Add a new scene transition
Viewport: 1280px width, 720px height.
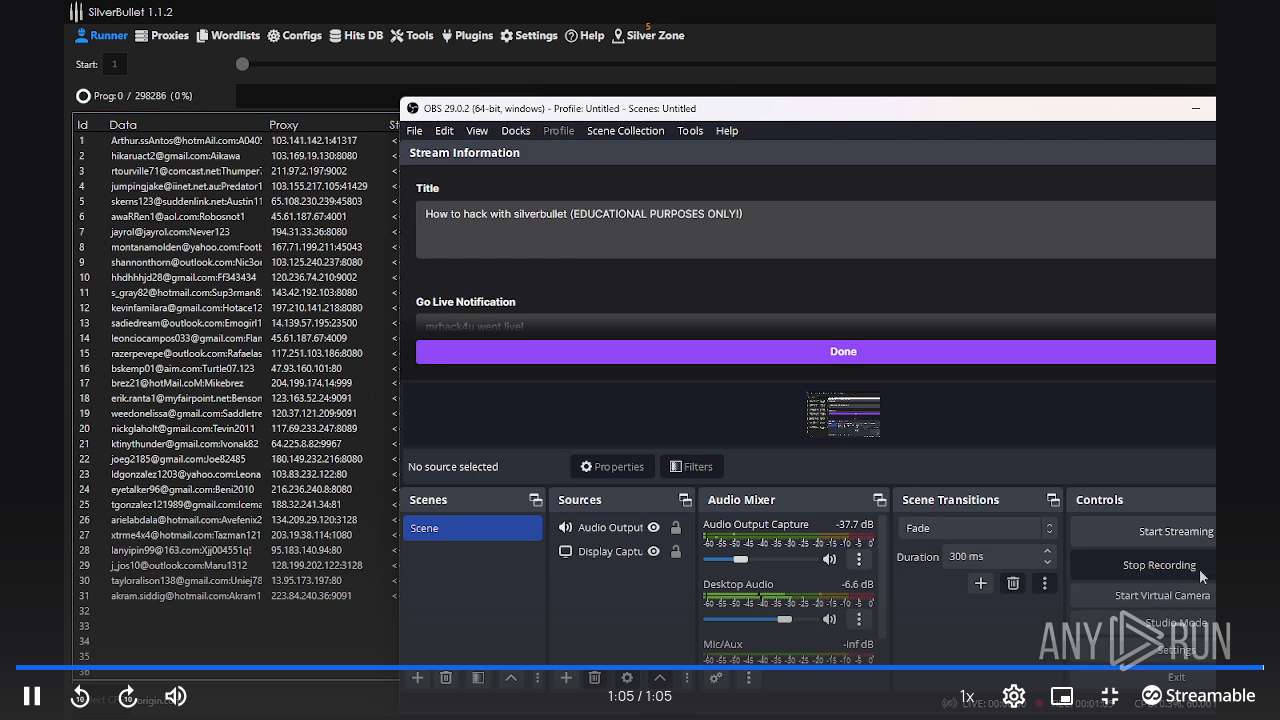[x=980, y=583]
